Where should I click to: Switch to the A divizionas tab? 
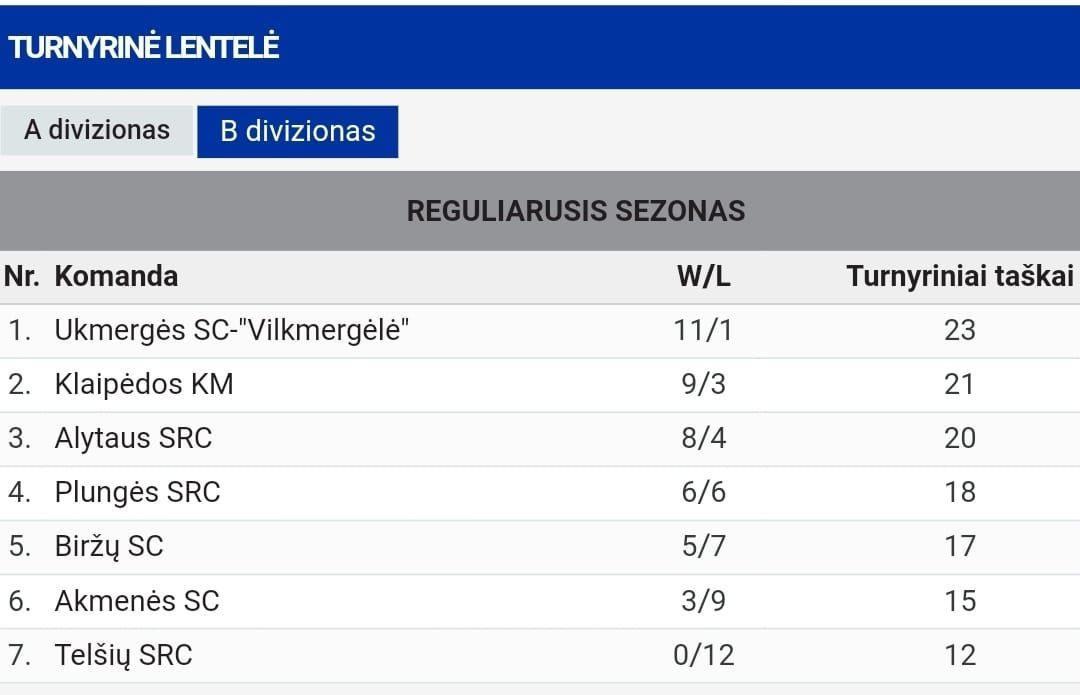pyautogui.click(x=97, y=131)
